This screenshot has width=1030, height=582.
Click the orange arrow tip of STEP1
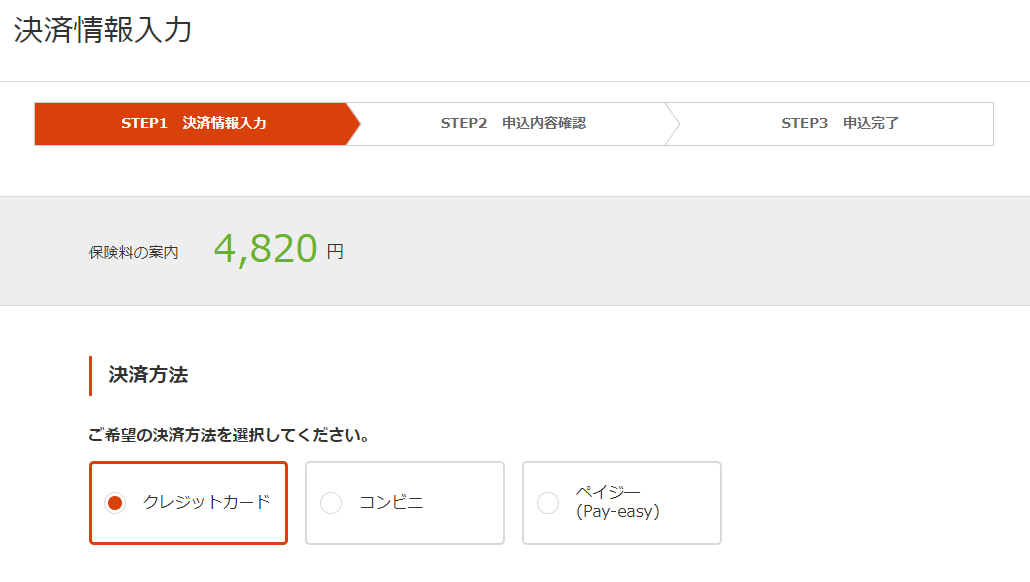click(x=353, y=123)
